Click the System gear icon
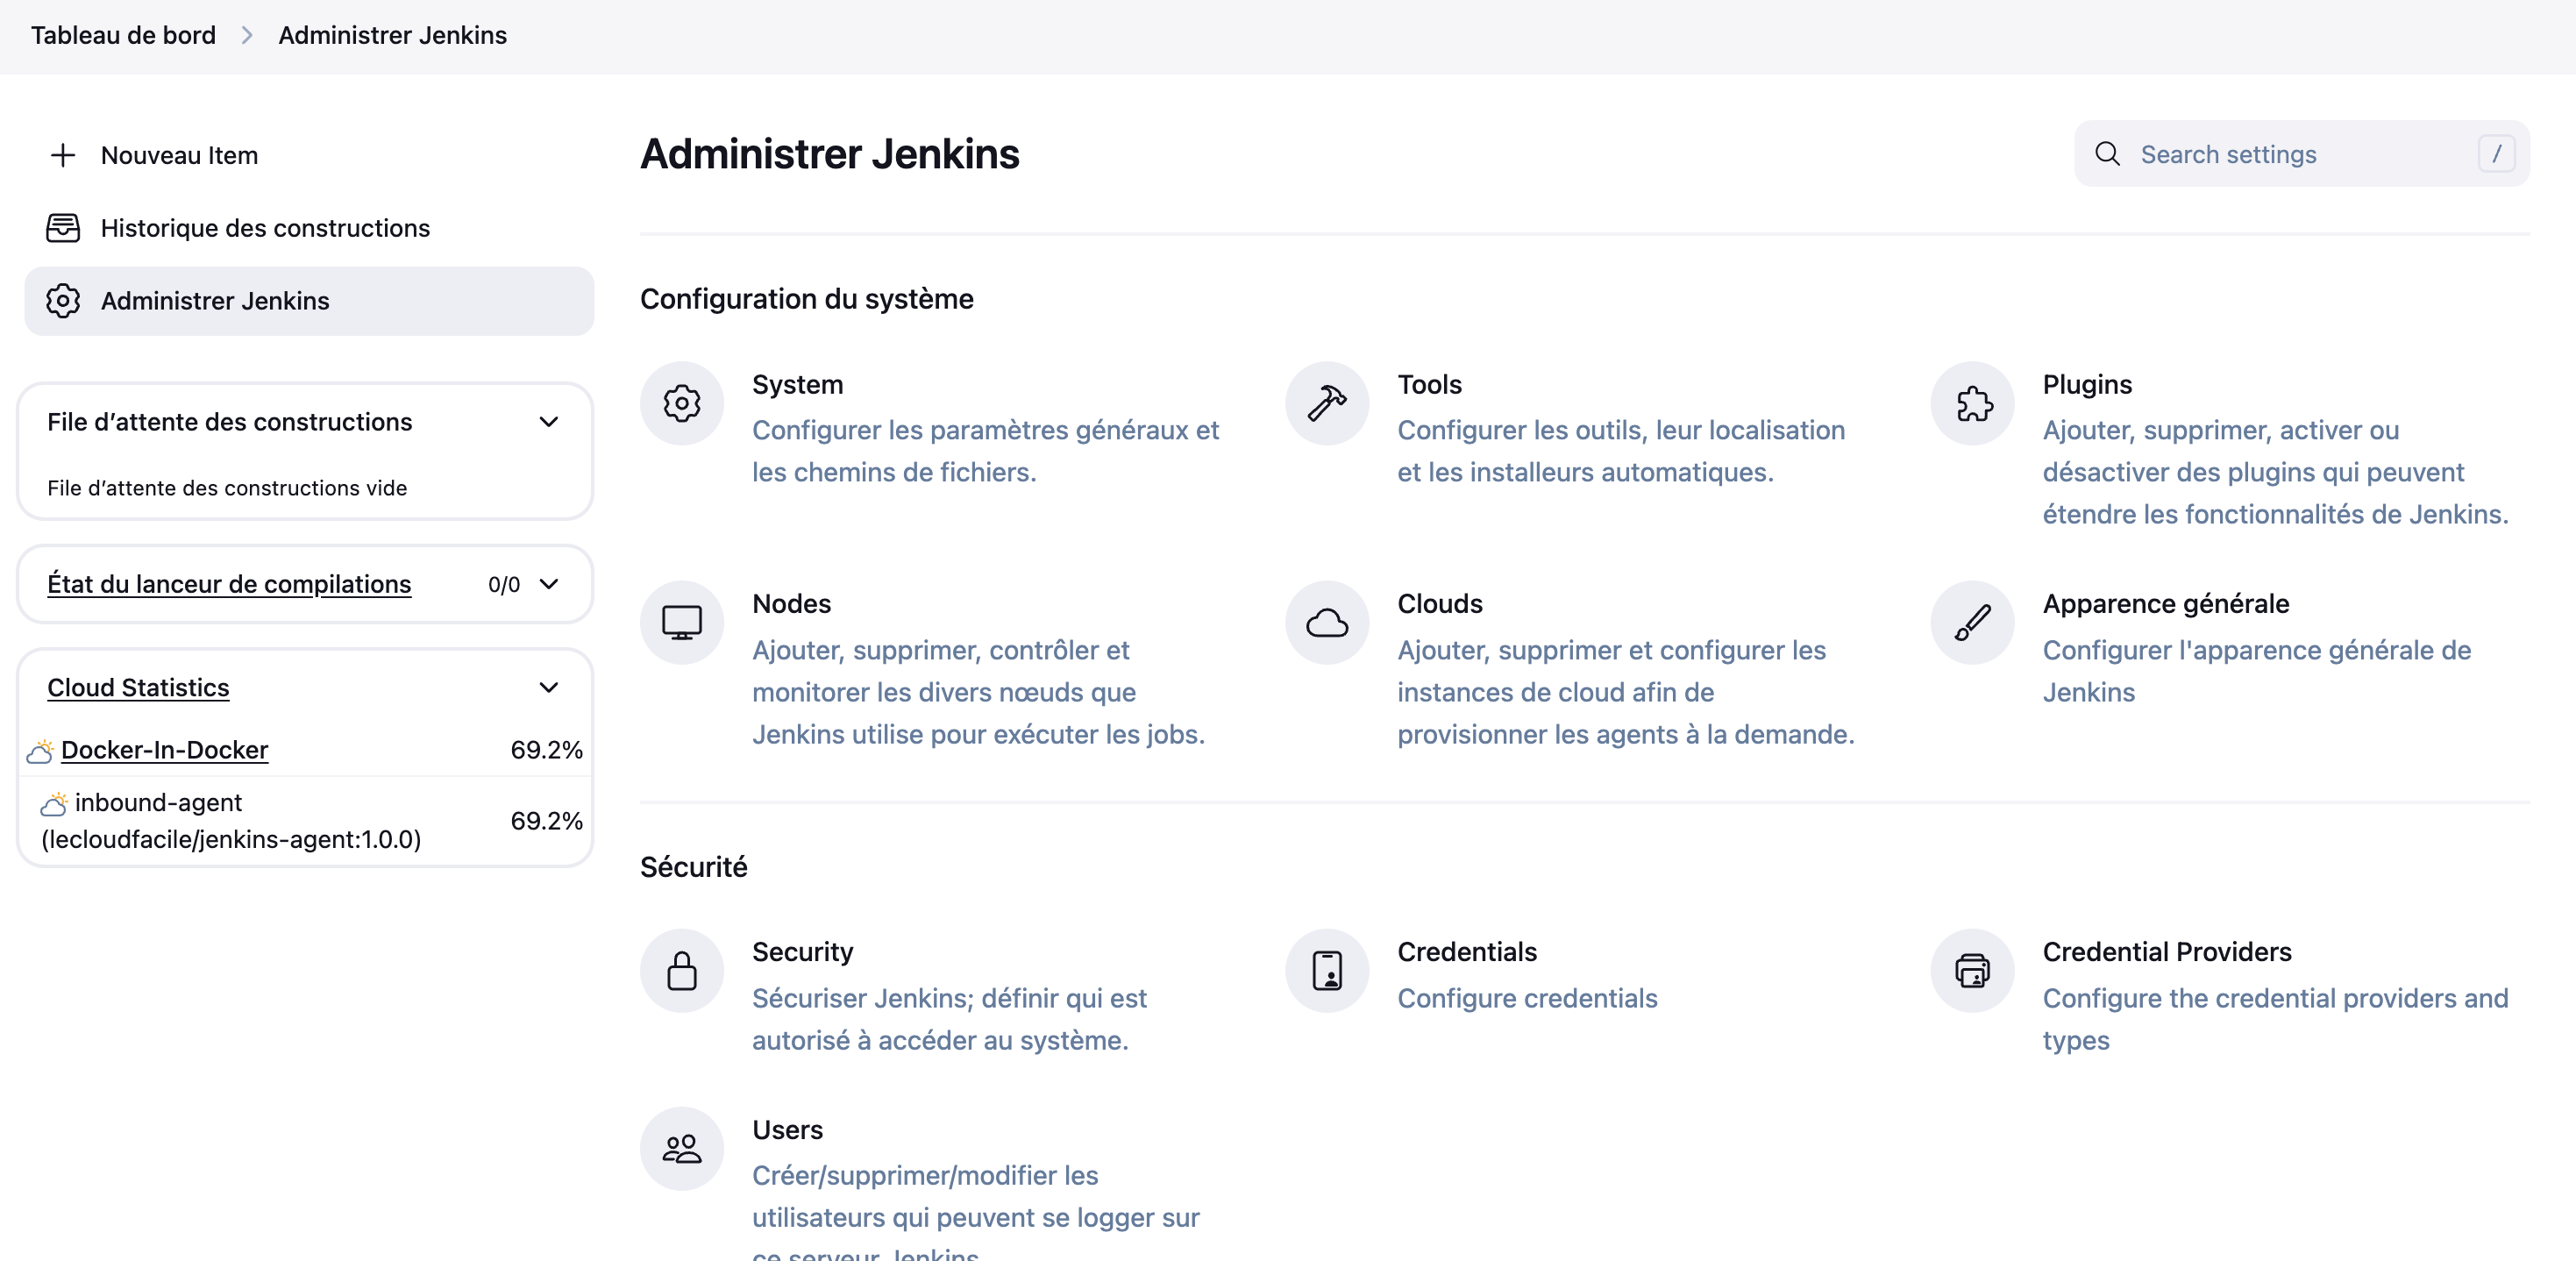Viewport: 2576px width, 1261px height. click(x=681, y=403)
